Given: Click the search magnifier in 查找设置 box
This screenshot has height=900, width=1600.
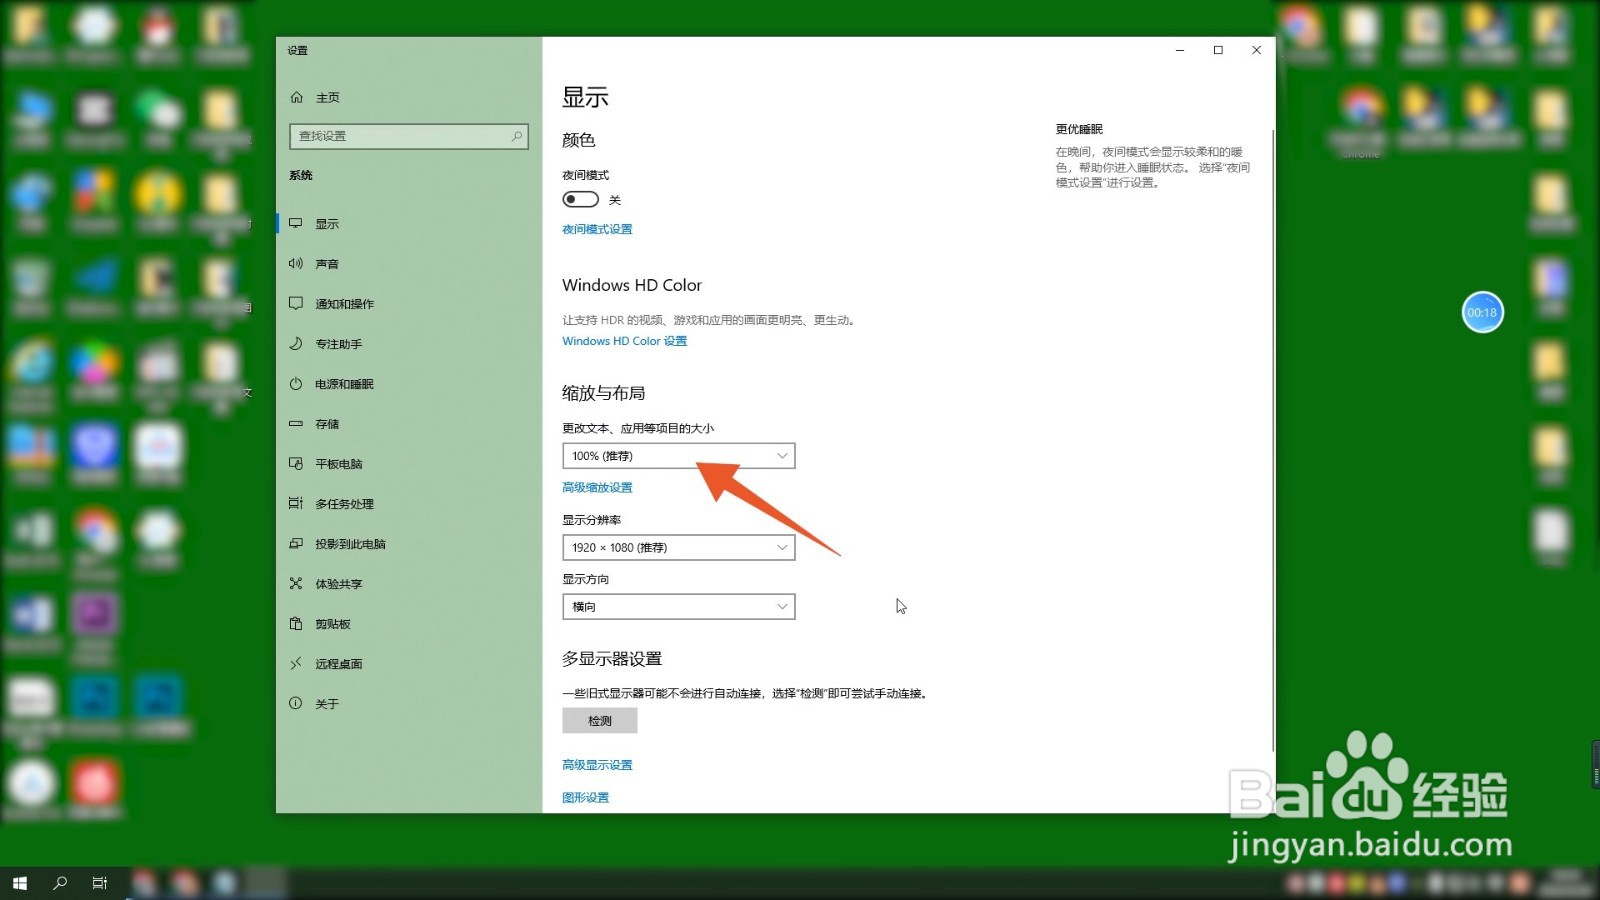Looking at the screenshot, I should (x=516, y=136).
